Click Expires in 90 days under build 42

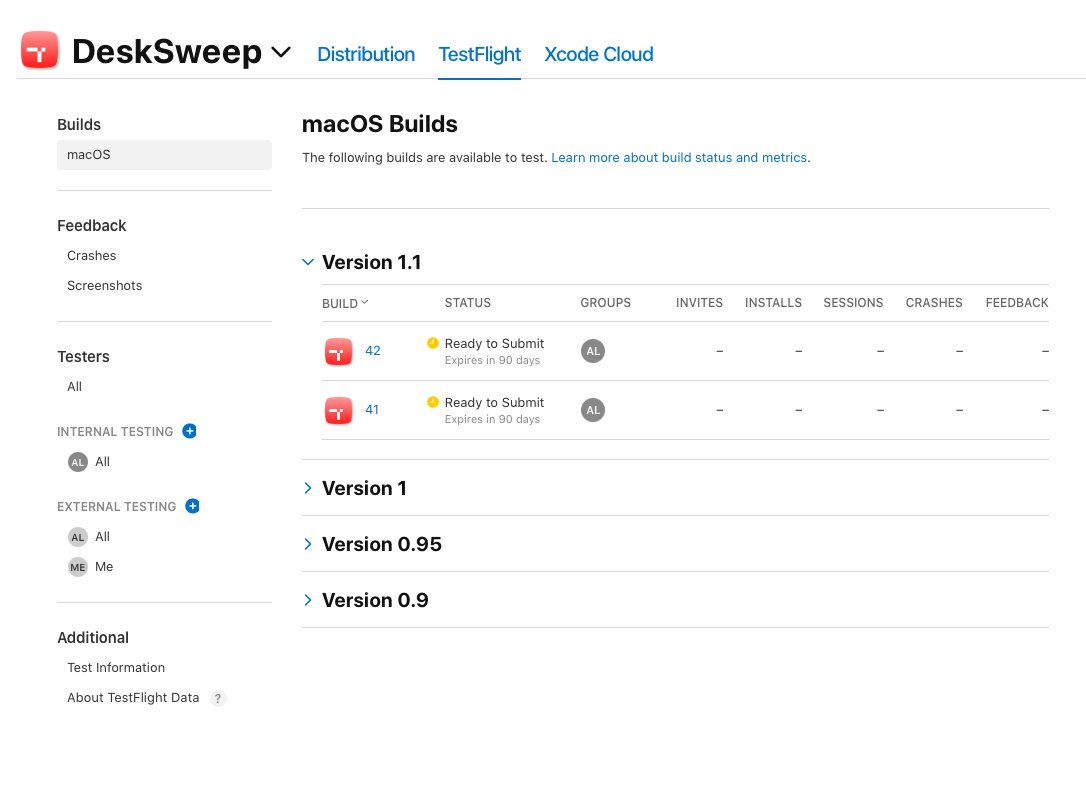492,360
